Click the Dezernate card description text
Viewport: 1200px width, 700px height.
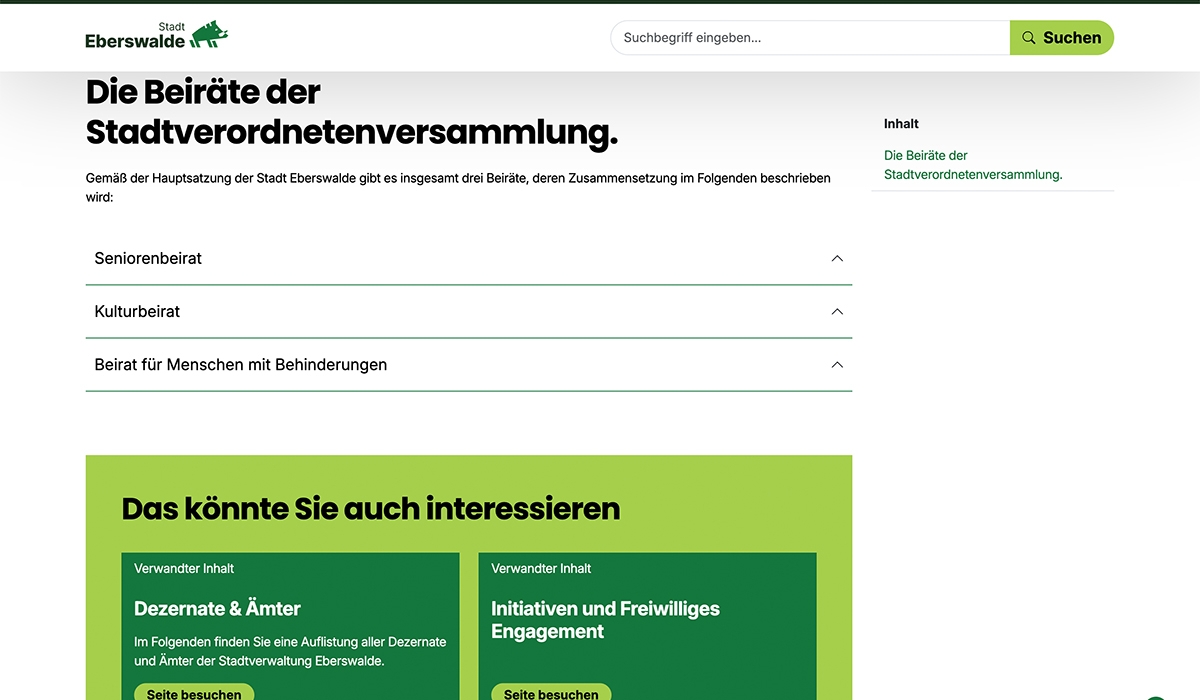[x=290, y=651]
